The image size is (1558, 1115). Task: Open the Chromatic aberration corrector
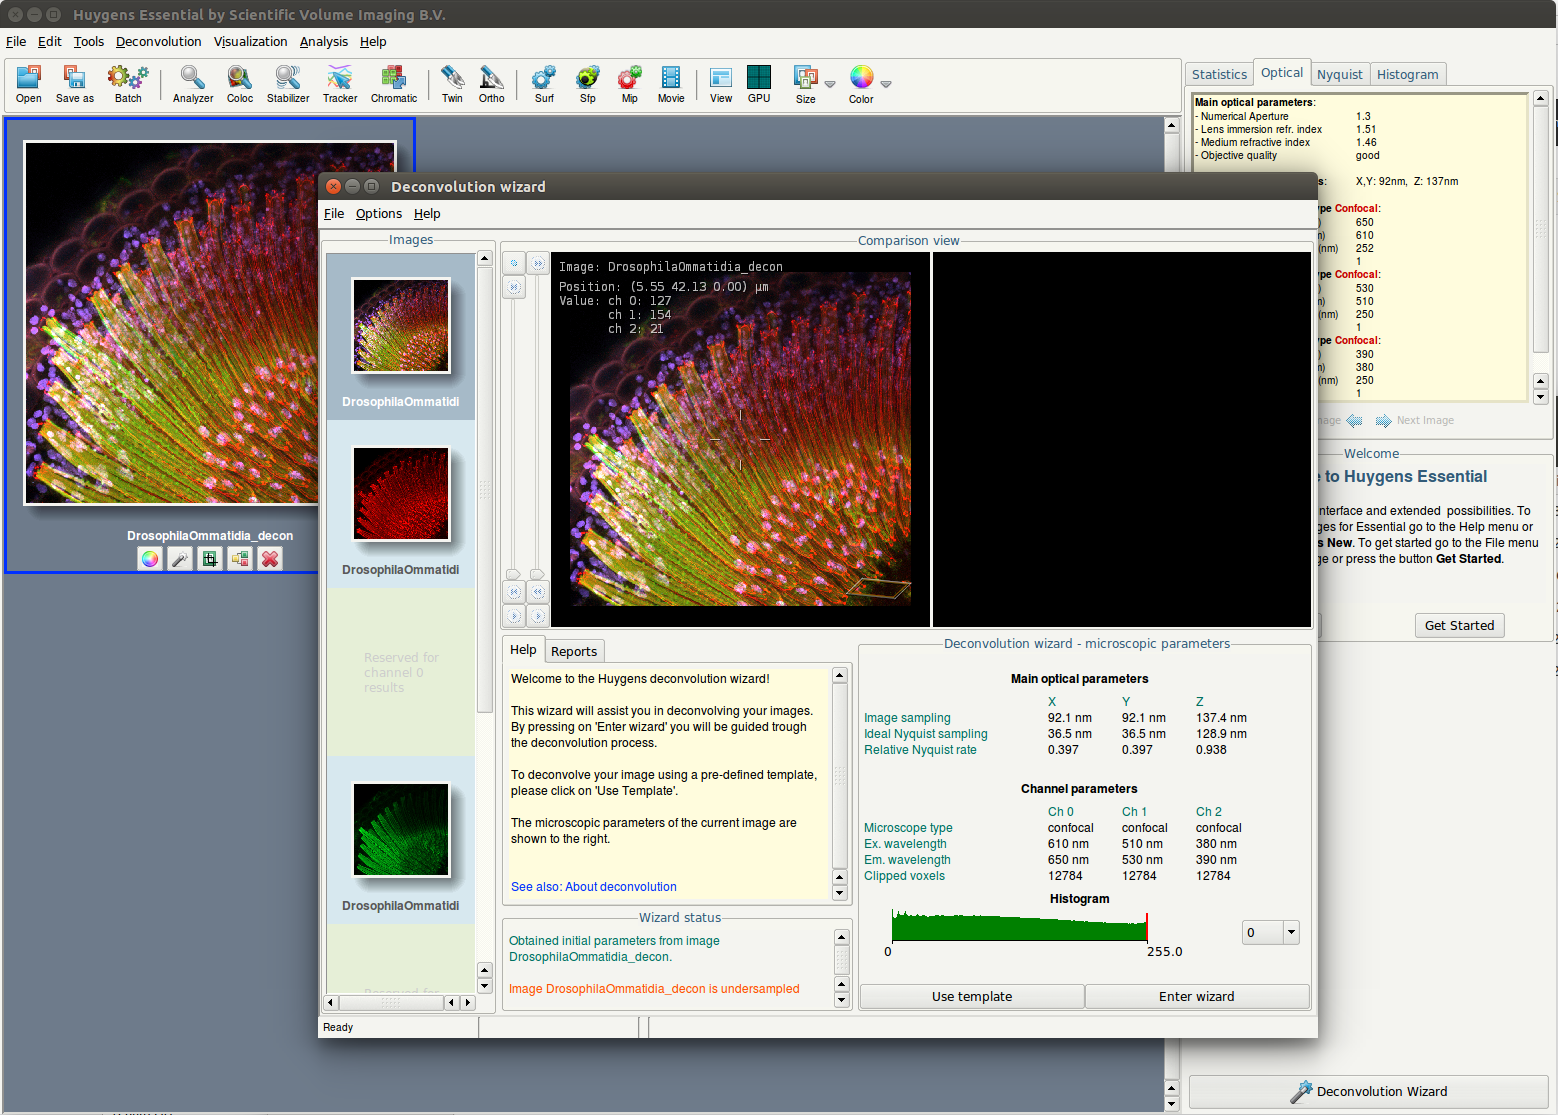pos(394,84)
